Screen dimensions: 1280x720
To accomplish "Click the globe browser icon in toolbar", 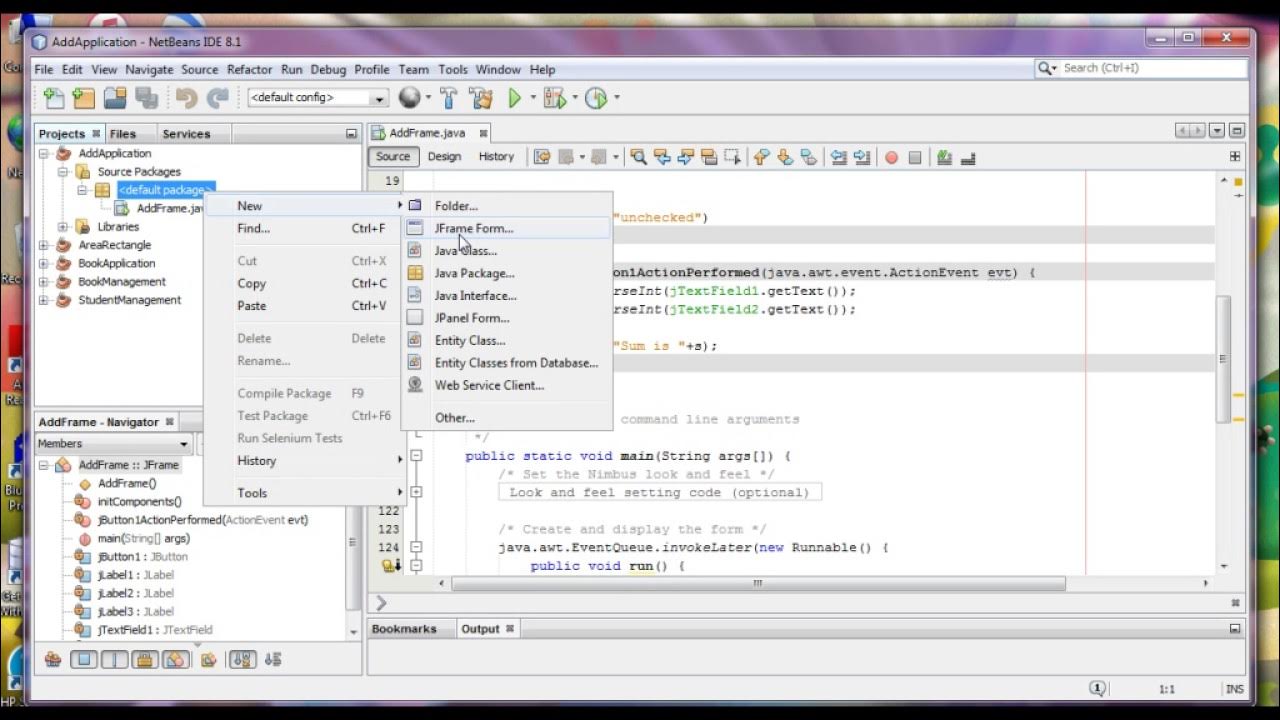I will [x=409, y=97].
